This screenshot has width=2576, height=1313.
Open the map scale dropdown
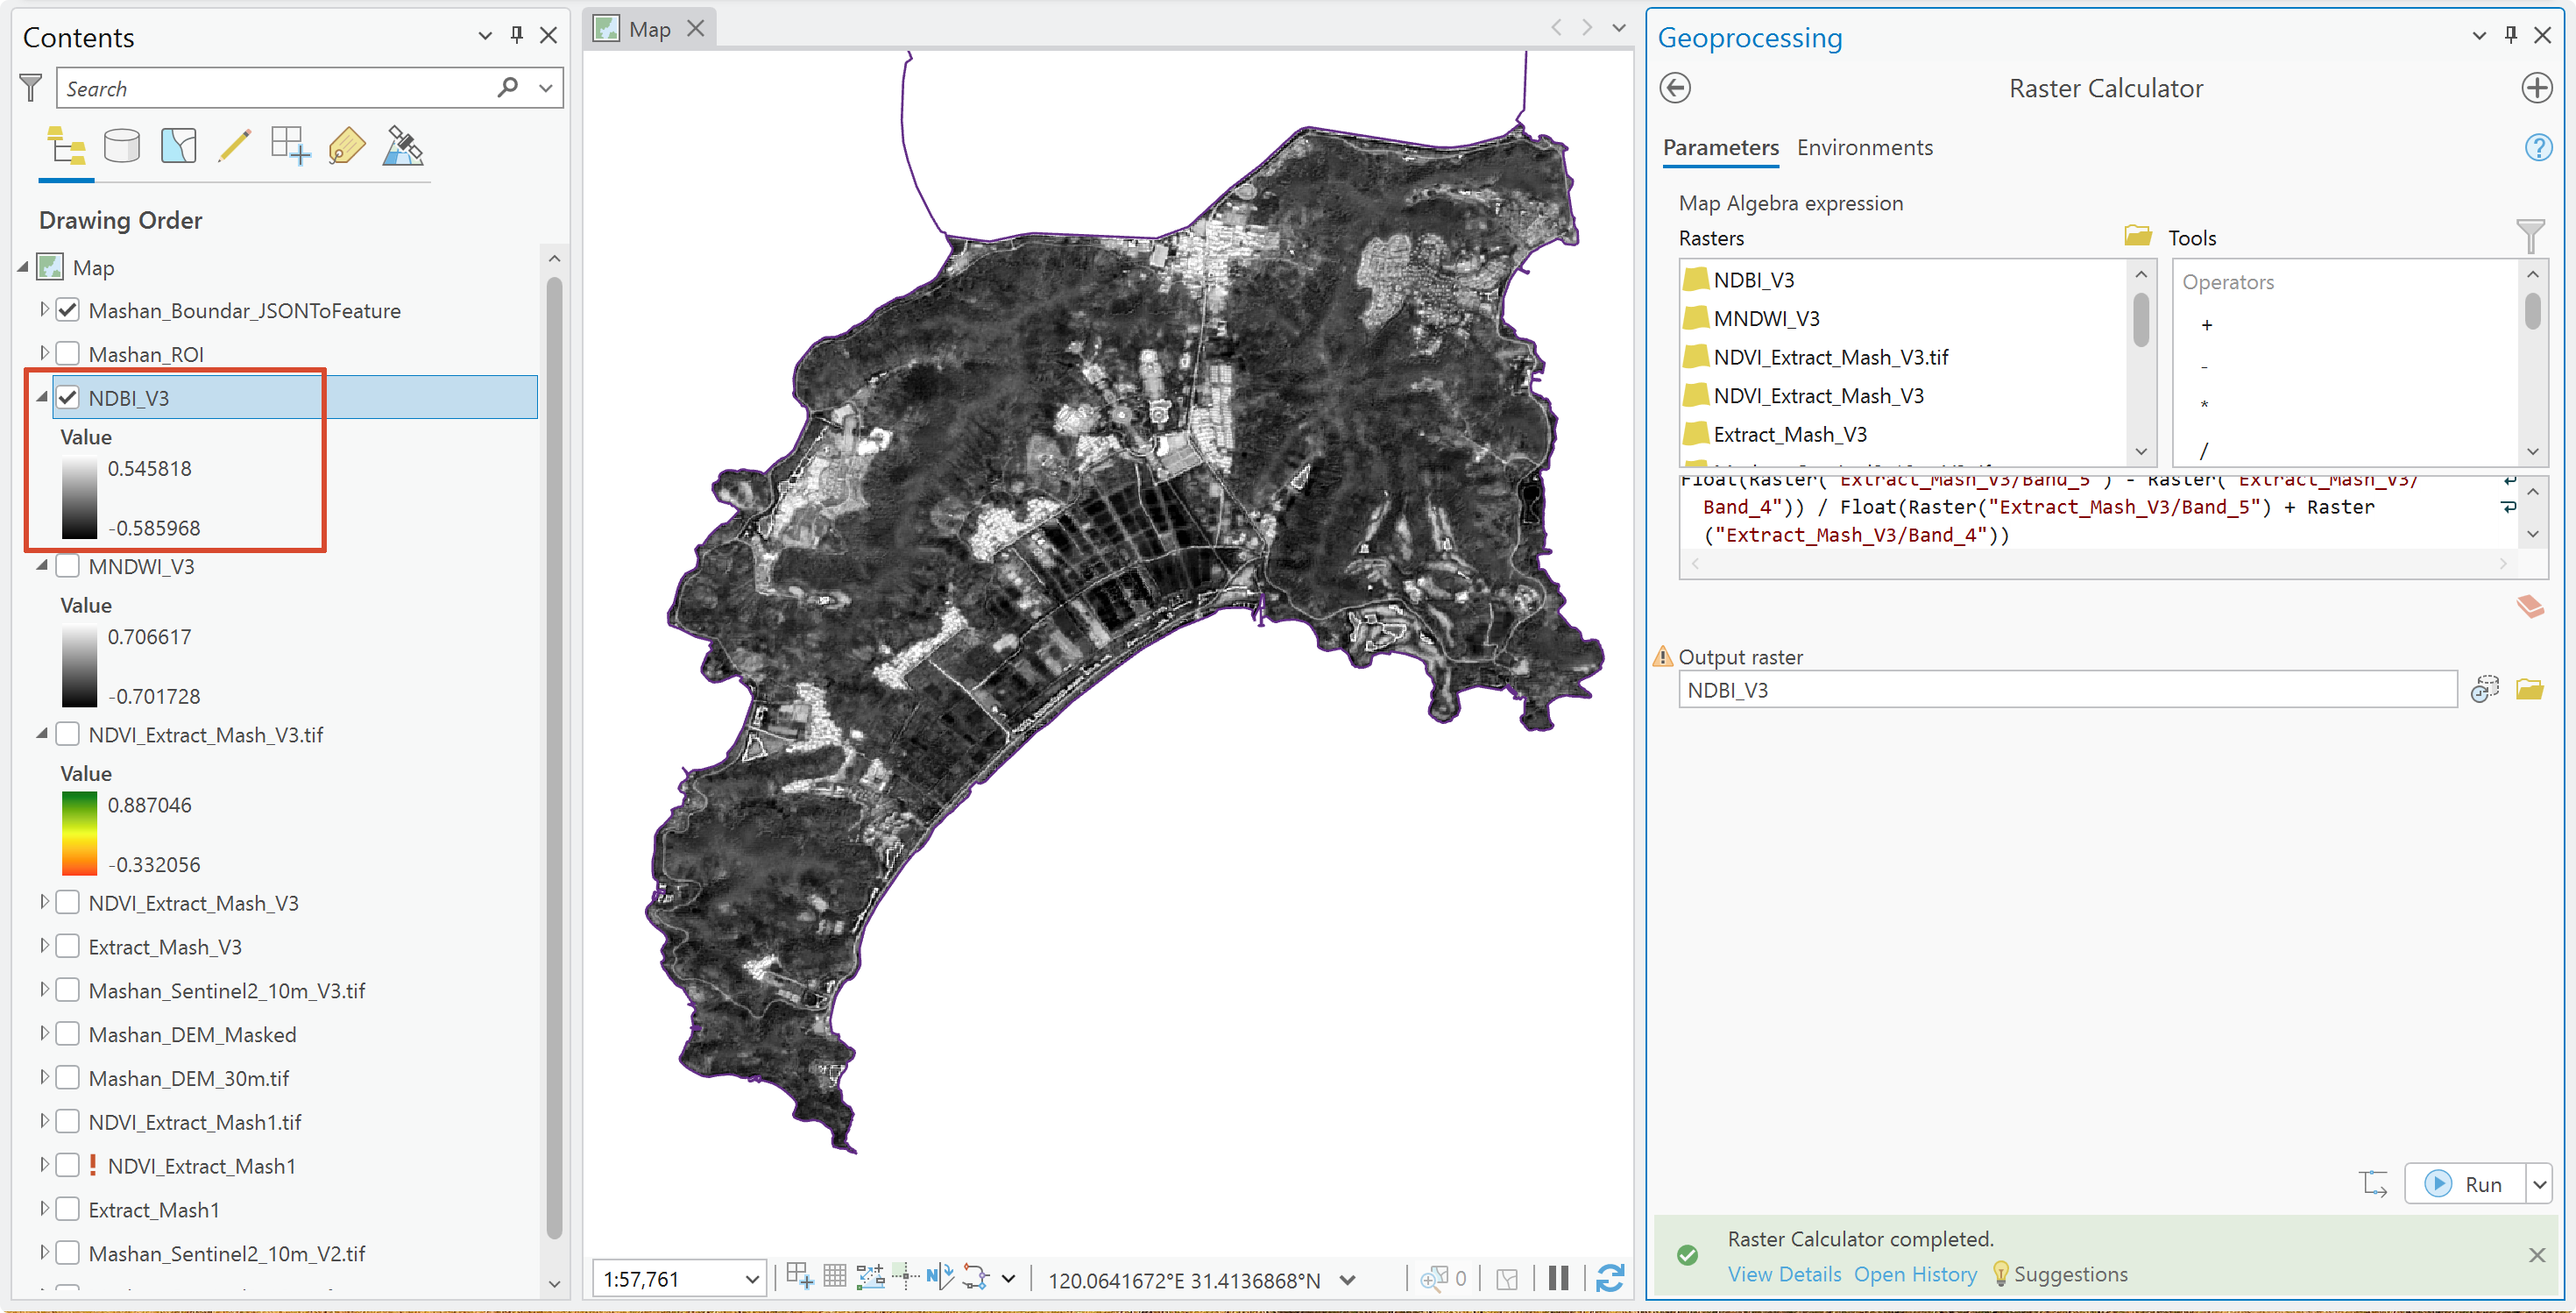coord(752,1279)
